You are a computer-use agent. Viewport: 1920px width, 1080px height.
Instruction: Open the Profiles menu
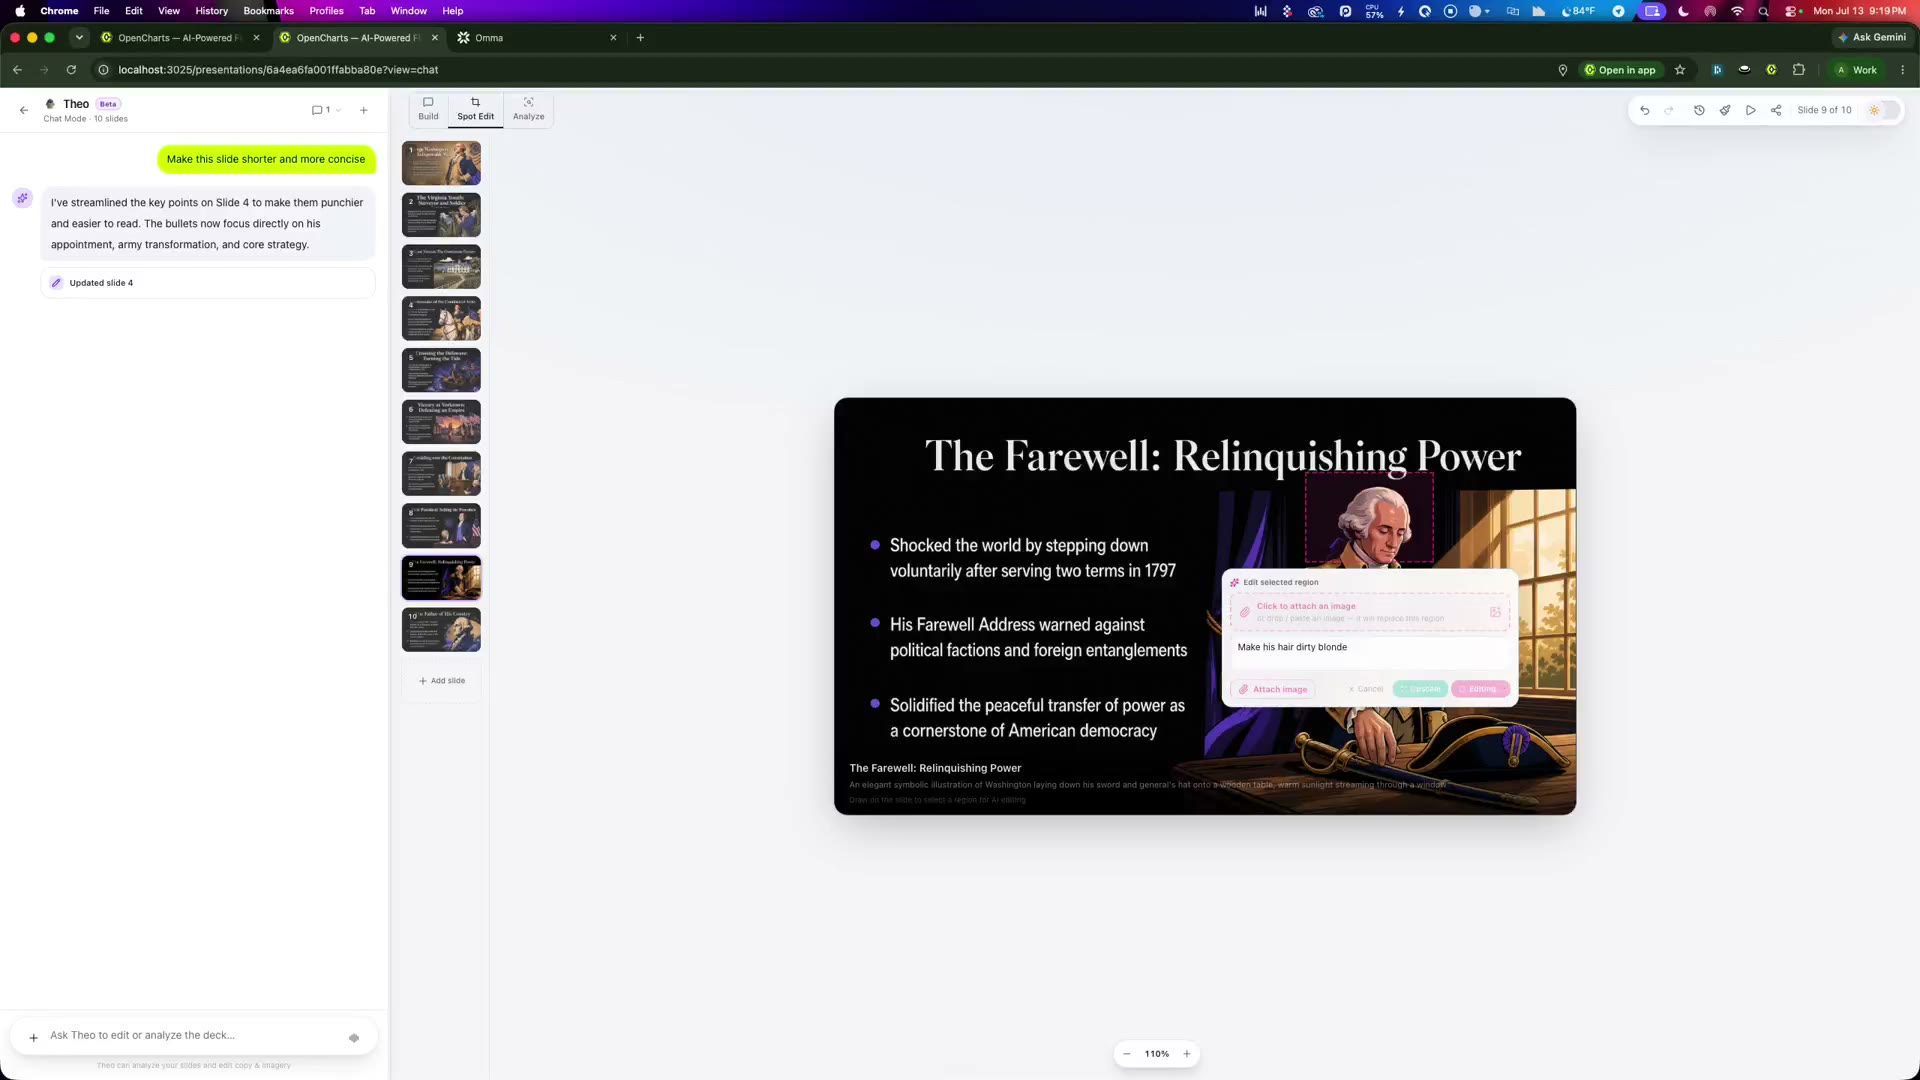point(326,11)
